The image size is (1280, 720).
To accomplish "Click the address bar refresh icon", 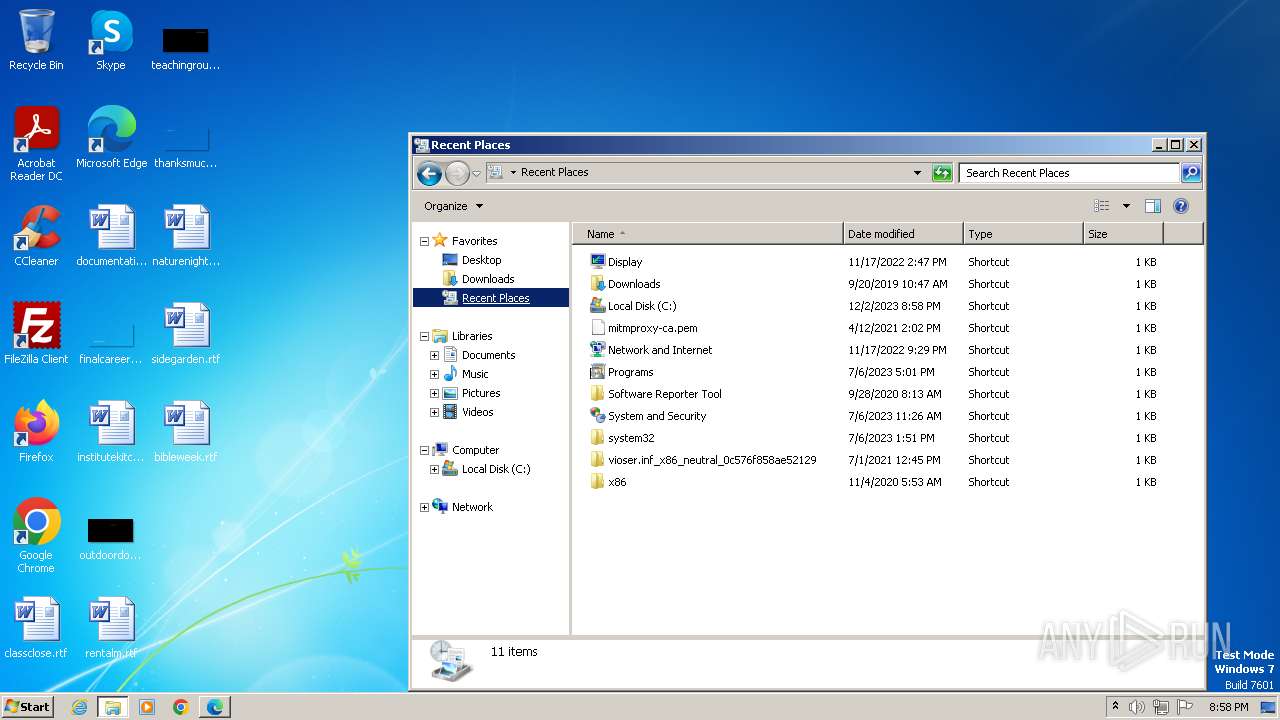I will pos(941,173).
